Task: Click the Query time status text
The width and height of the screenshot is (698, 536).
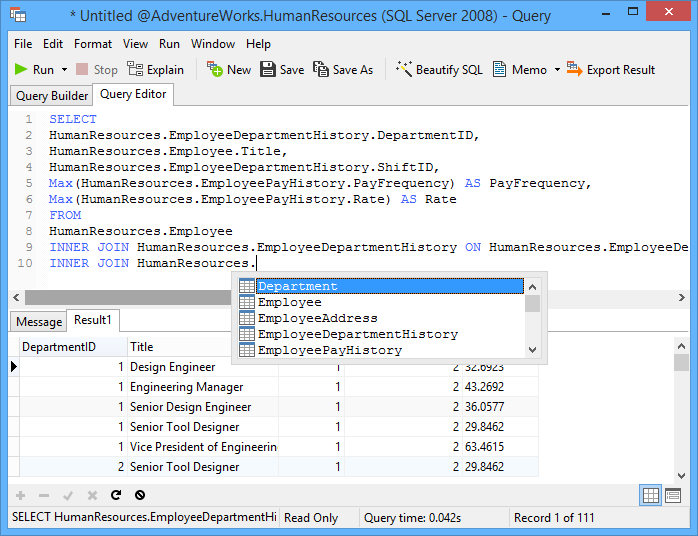Action: [x=412, y=518]
